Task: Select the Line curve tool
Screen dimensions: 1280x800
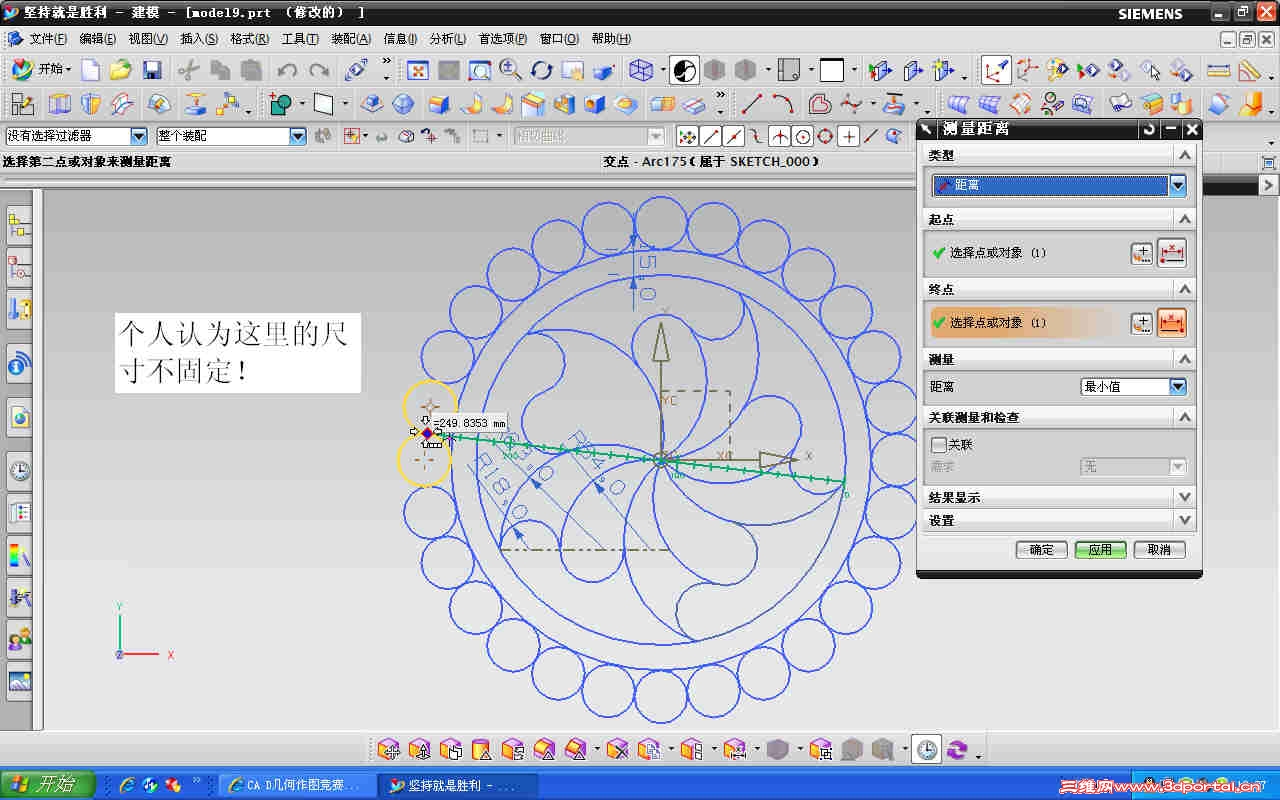Action: click(x=751, y=104)
